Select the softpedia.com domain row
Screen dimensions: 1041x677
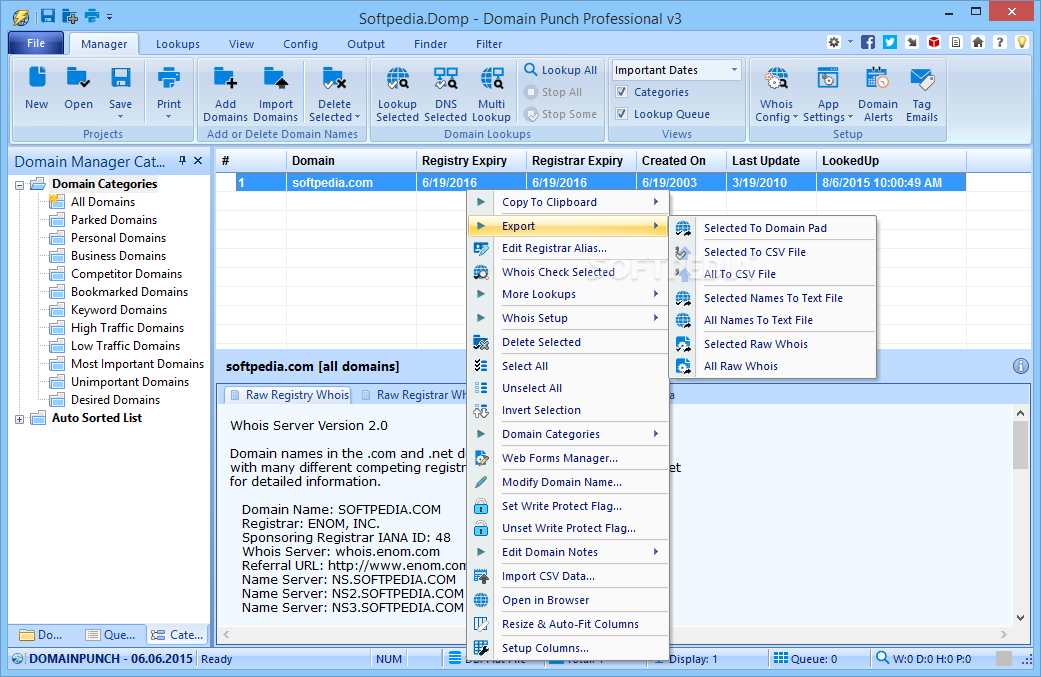601,183
